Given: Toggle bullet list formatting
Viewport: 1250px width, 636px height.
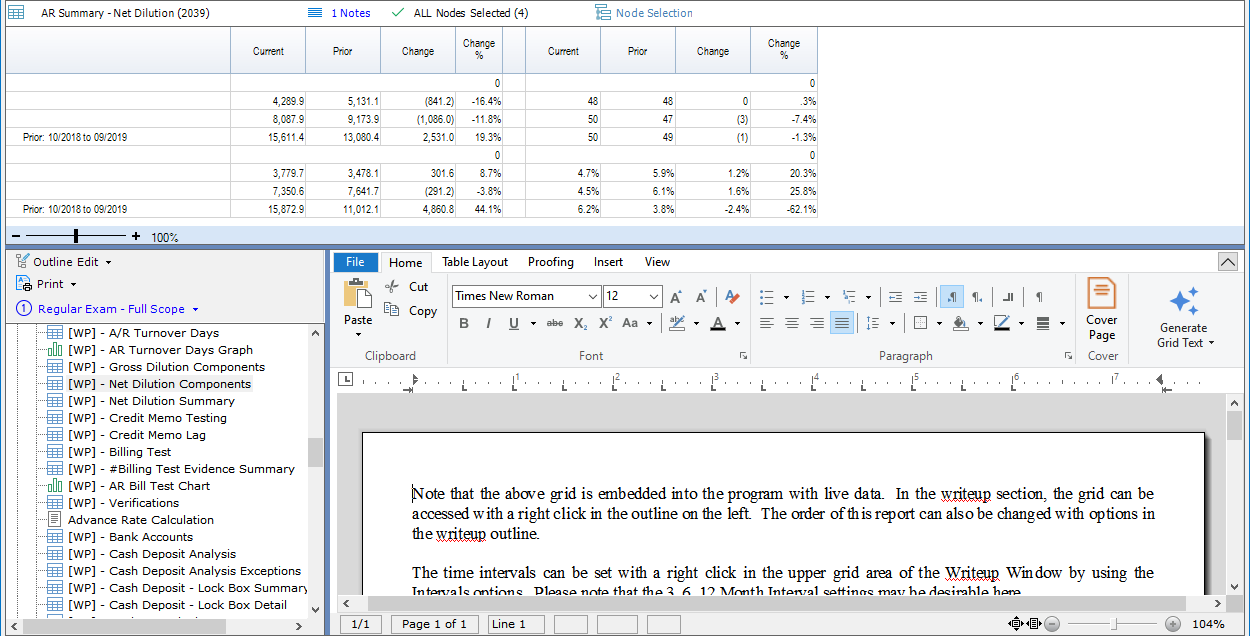Looking at the screenshot, I should 766,296.
